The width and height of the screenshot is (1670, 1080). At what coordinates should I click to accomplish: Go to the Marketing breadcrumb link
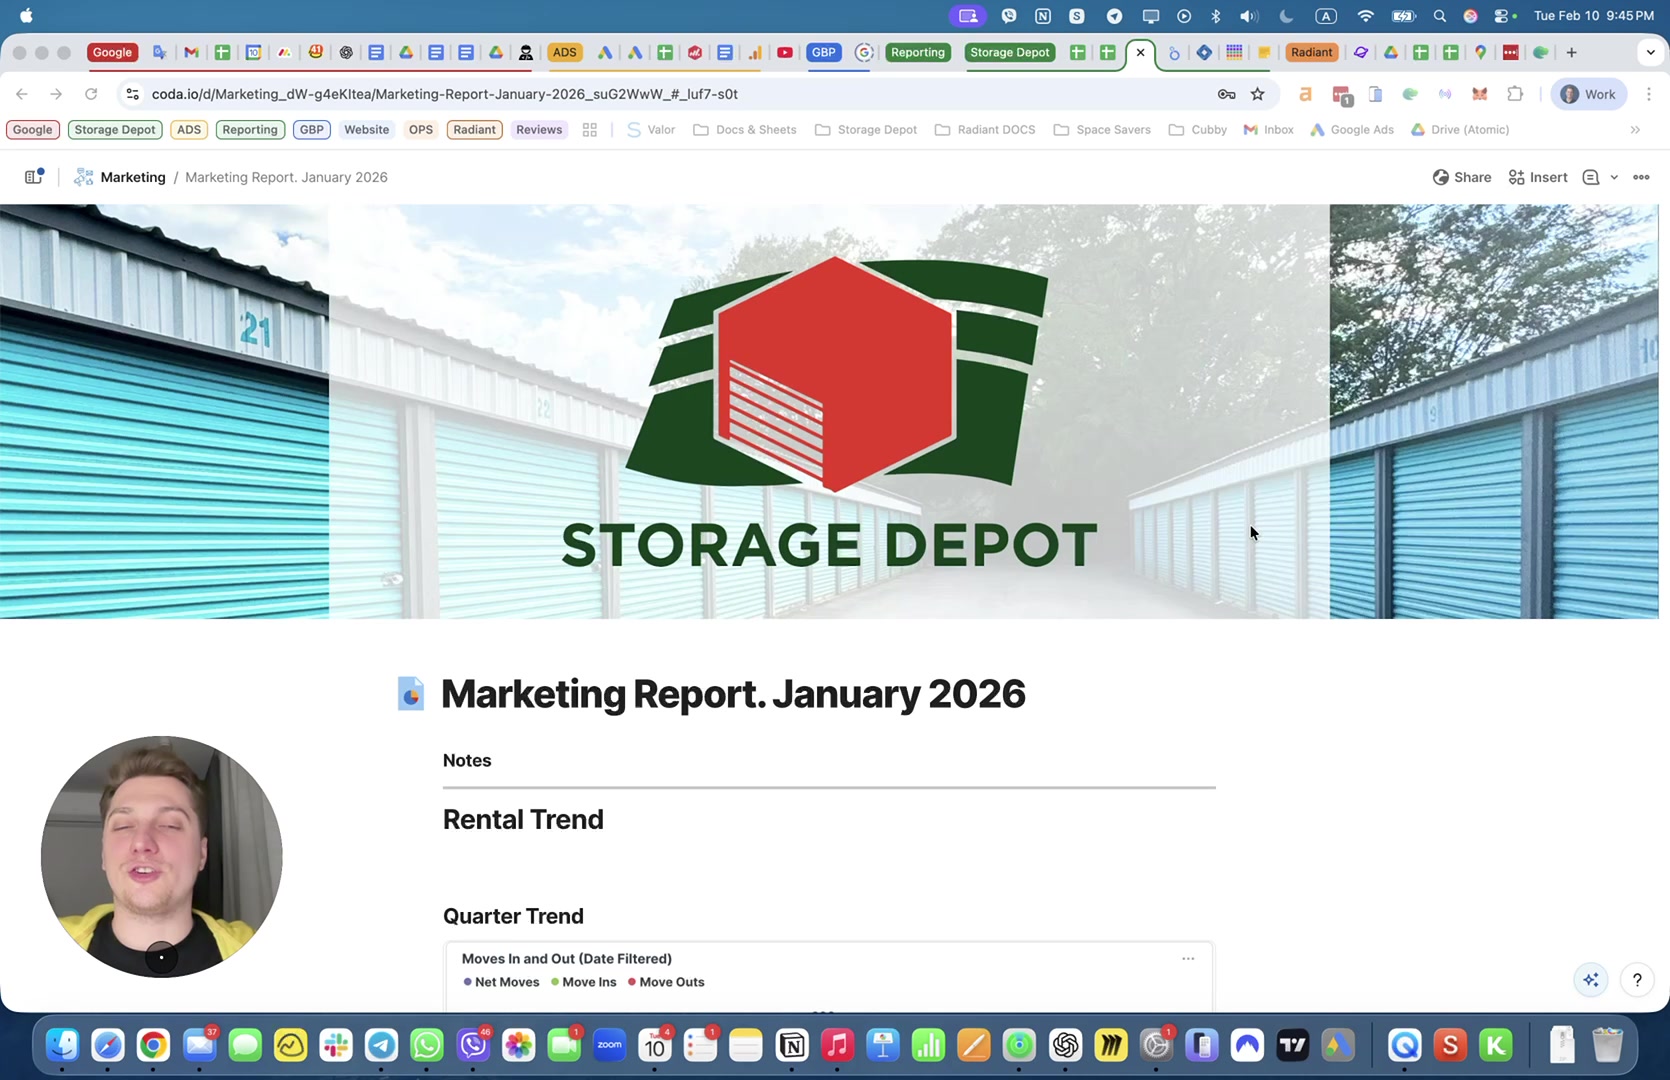click(x=132, y=177)
